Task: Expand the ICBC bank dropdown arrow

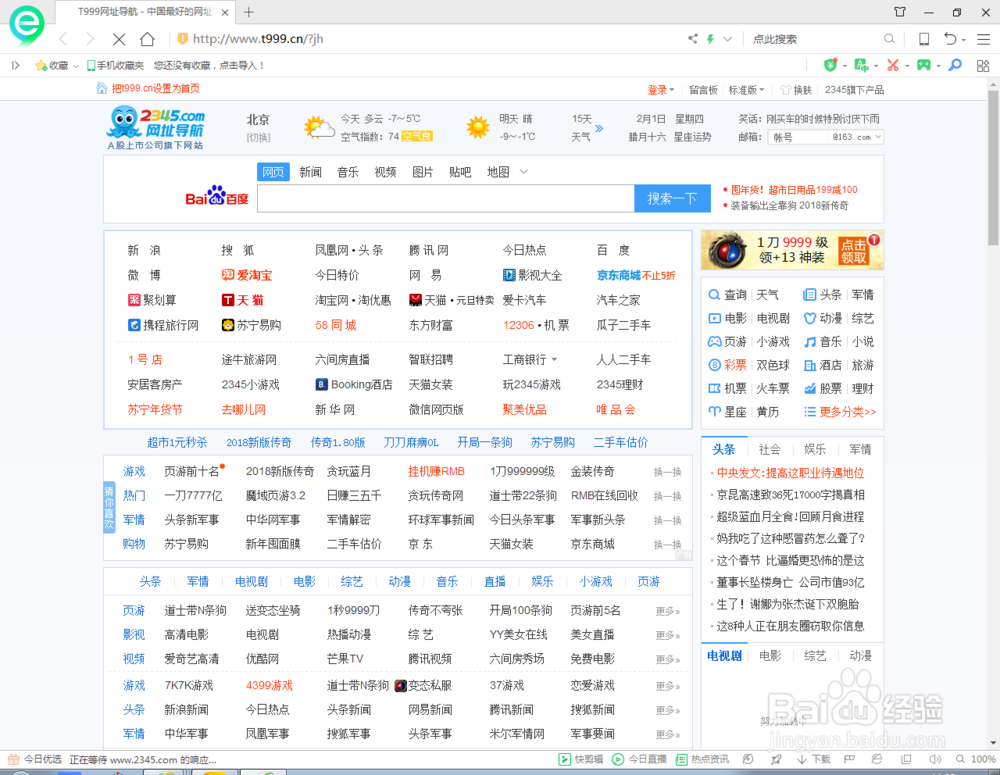Action: (554, 360)
